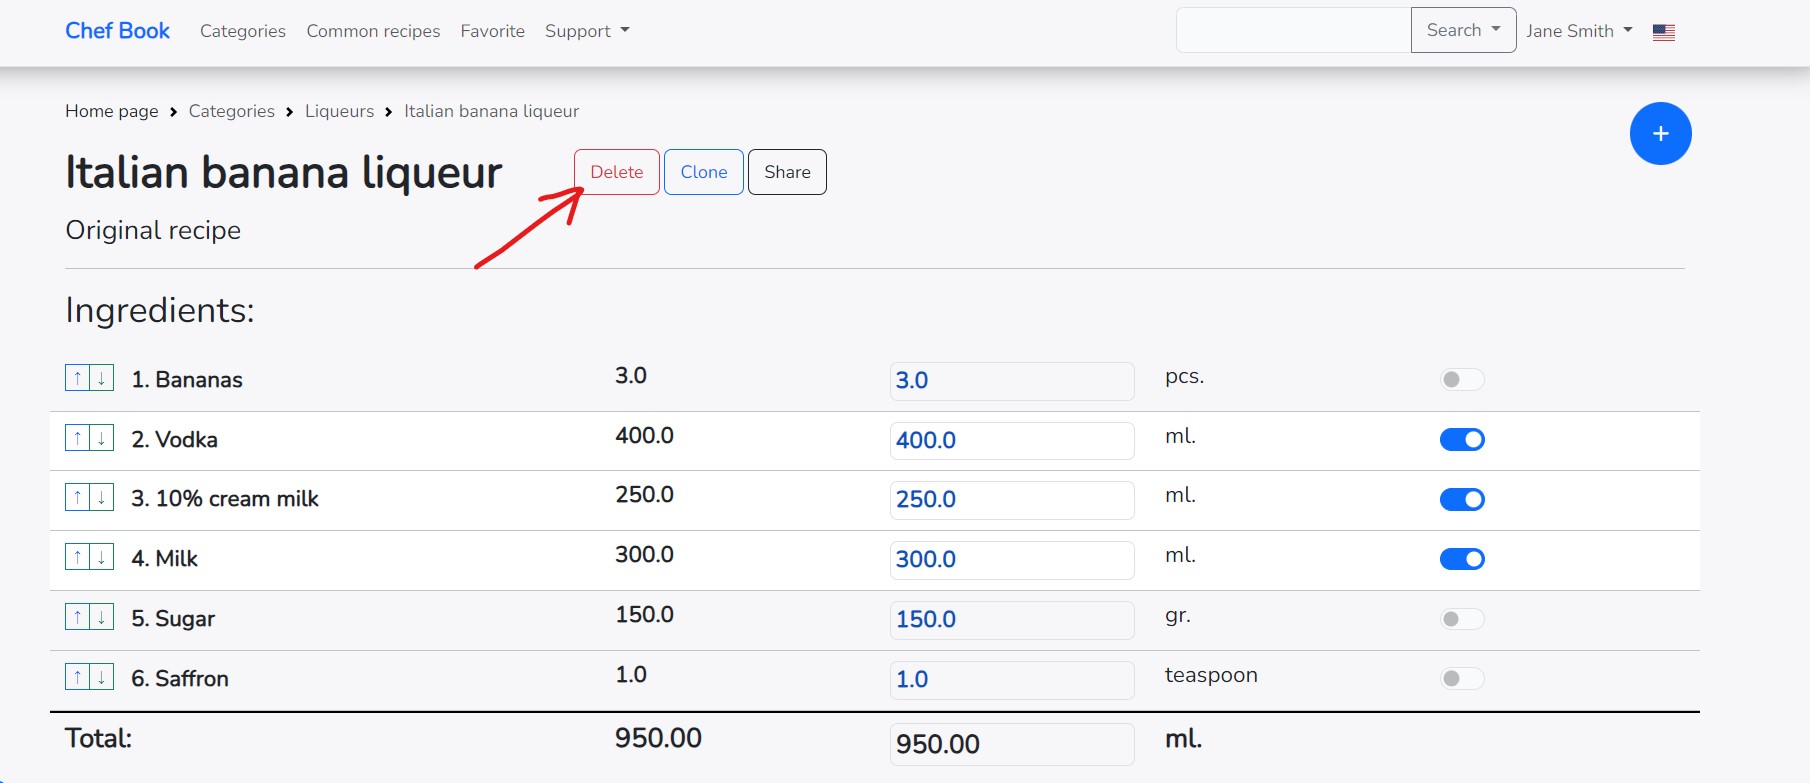Move Milk ingredient up in list
Screen dimensions: 1810x783
(77, 557)
